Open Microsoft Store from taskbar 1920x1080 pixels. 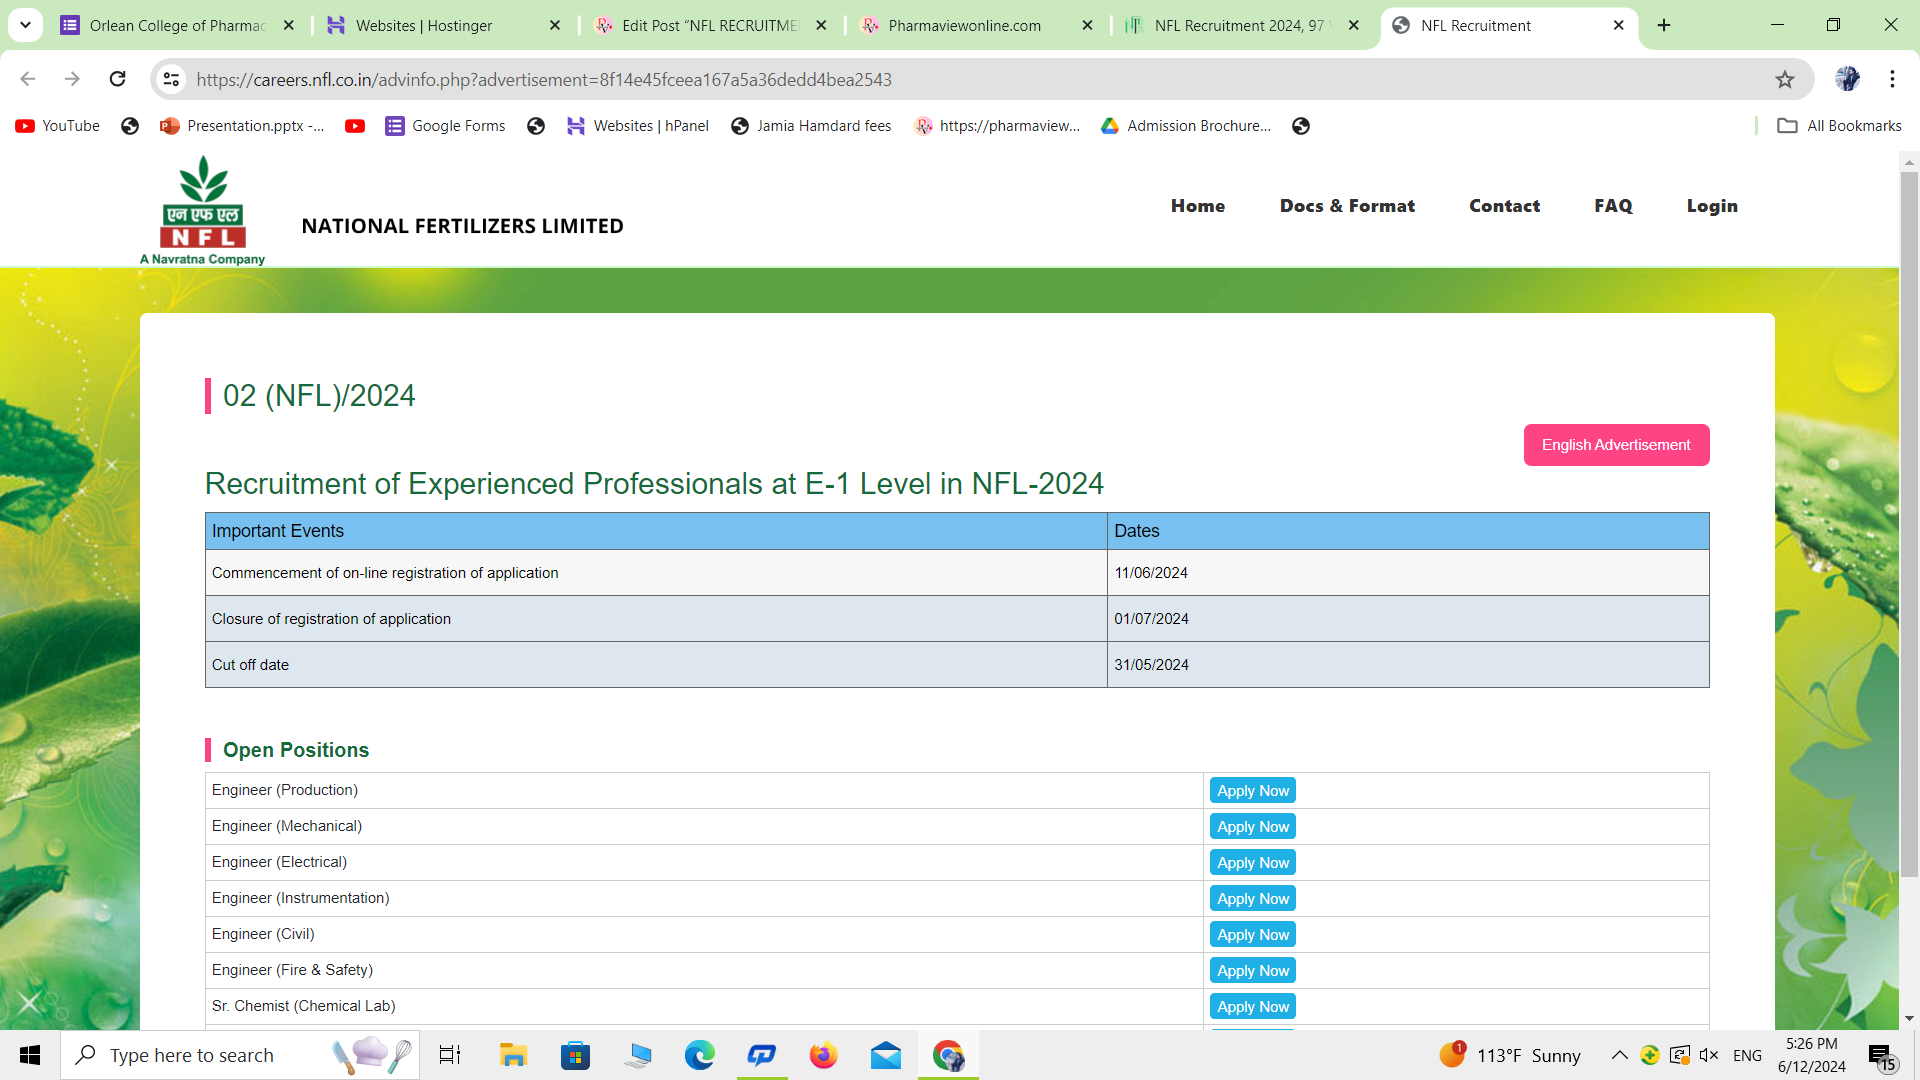[x=575, y=1055]
